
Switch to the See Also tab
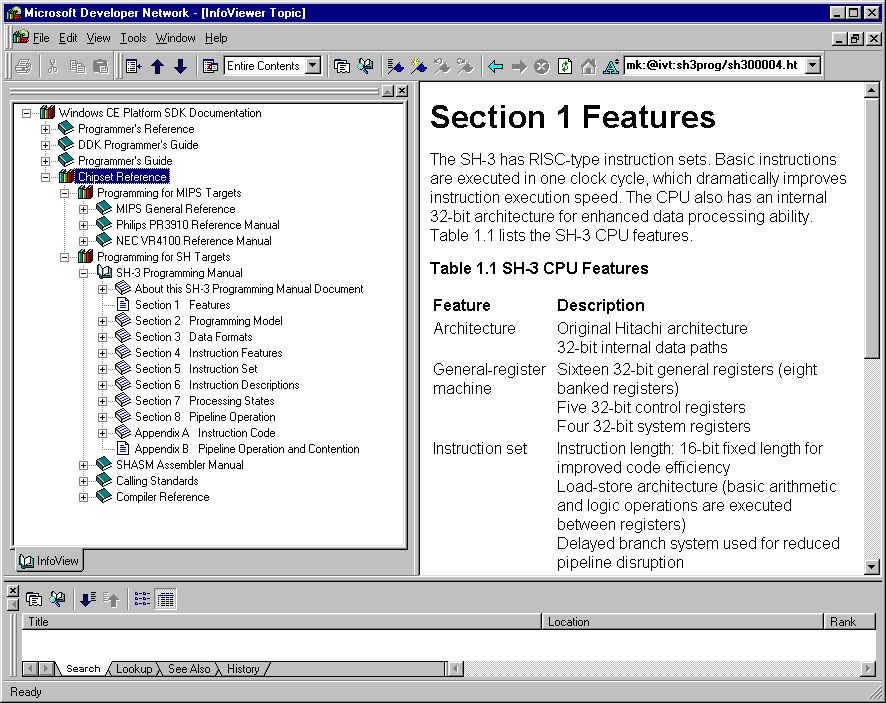tap(189, 669)
